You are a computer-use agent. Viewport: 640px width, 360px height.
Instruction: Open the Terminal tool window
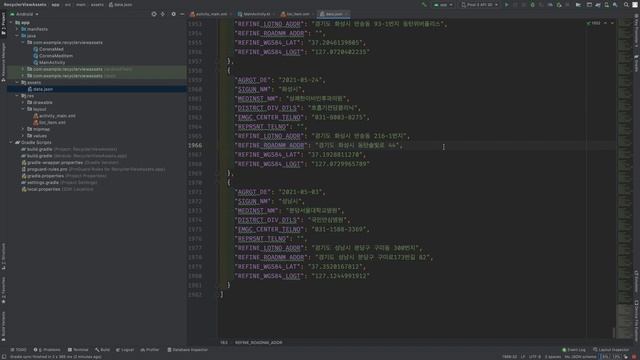click(78, 350)
